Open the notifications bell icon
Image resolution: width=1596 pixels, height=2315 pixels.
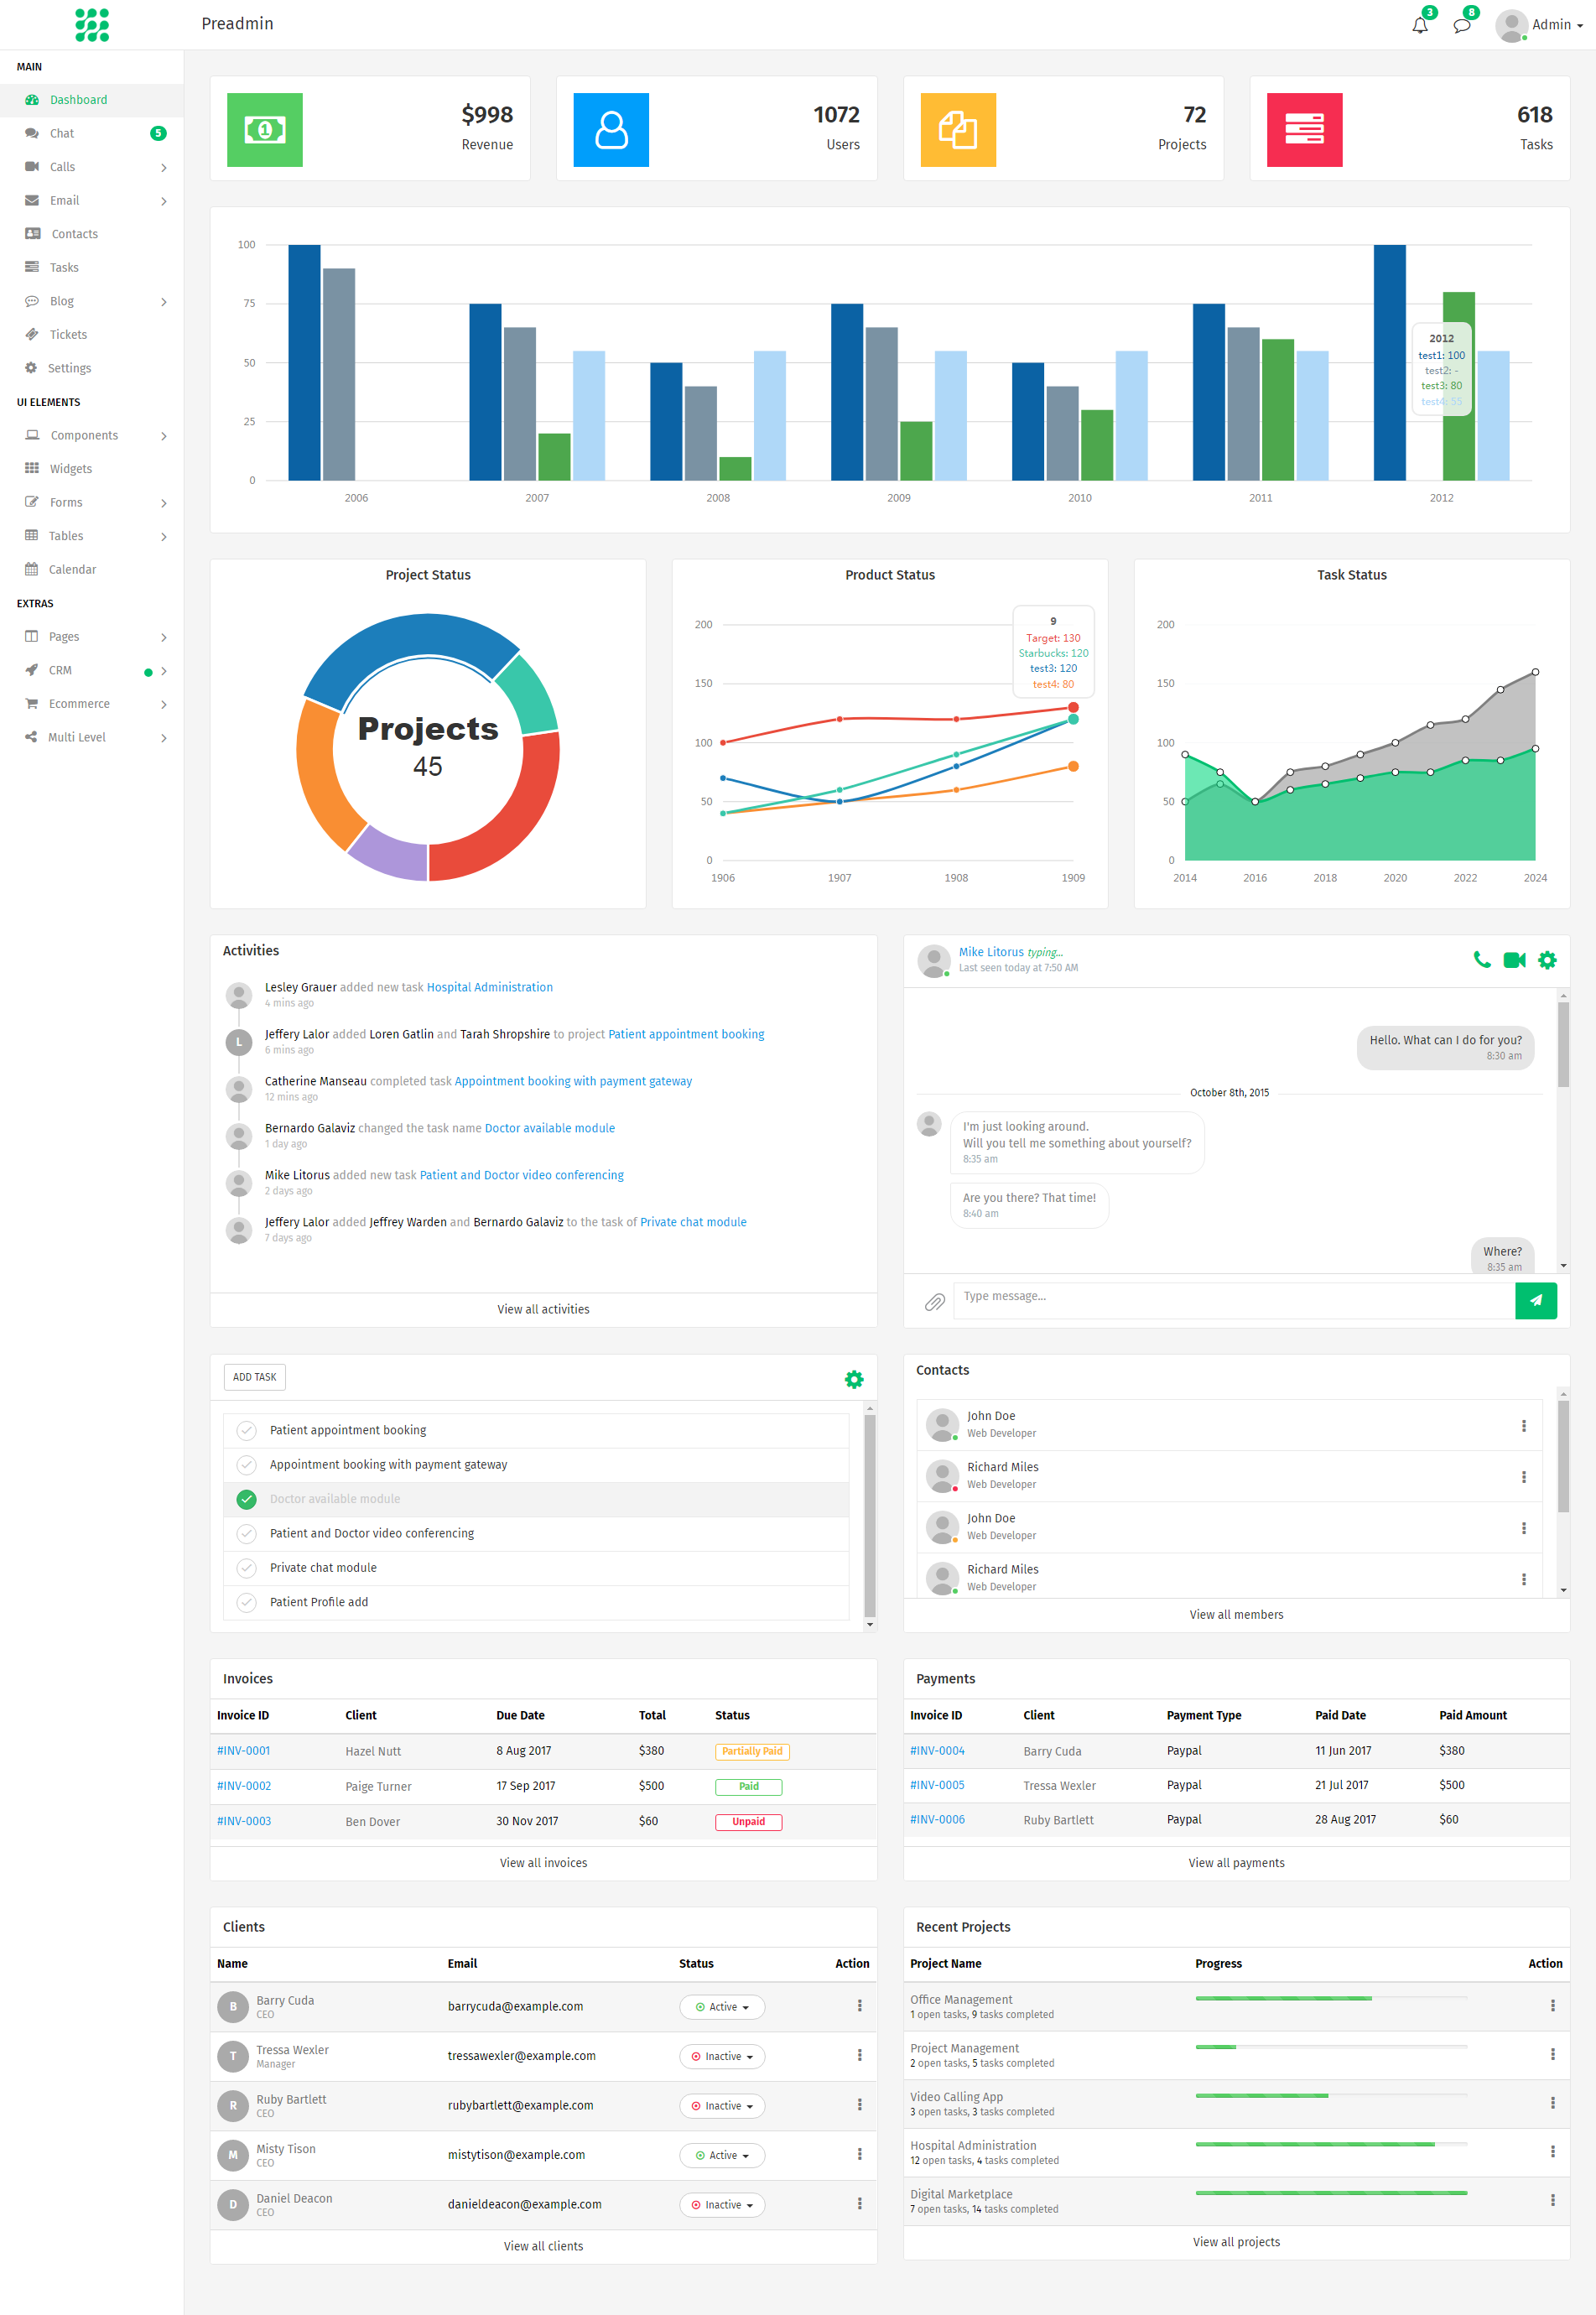pos(1419,26)
